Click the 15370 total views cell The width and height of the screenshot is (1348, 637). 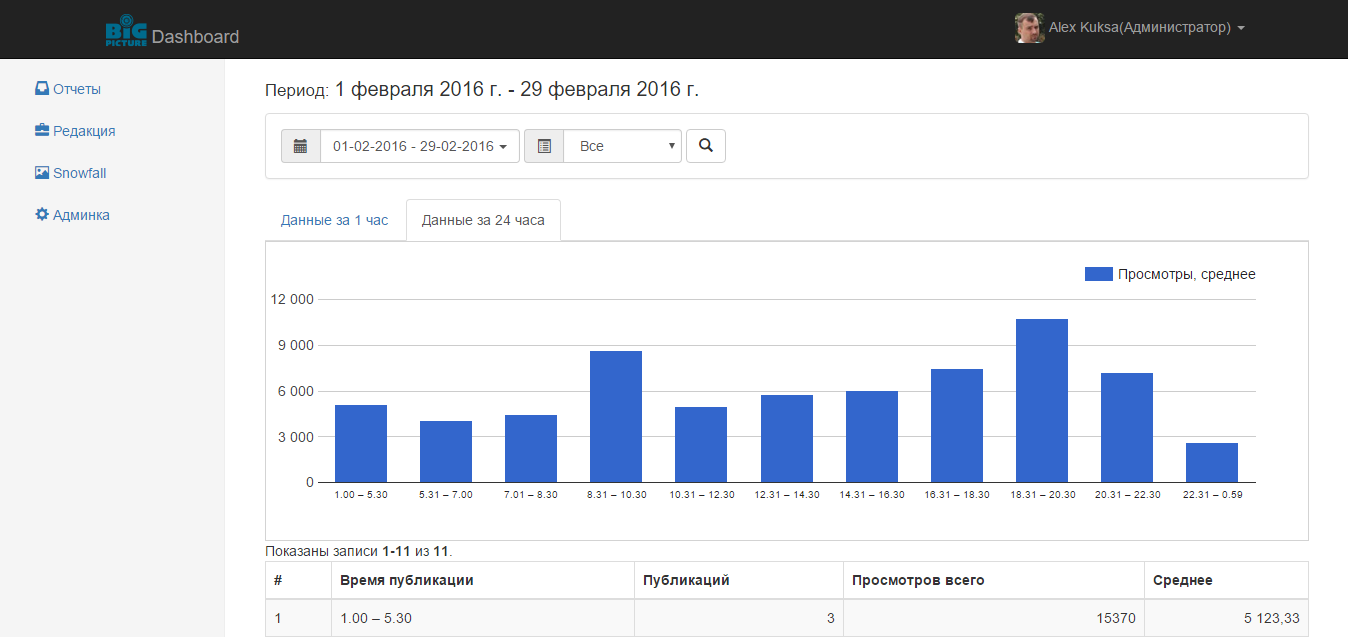click(994, 618)
